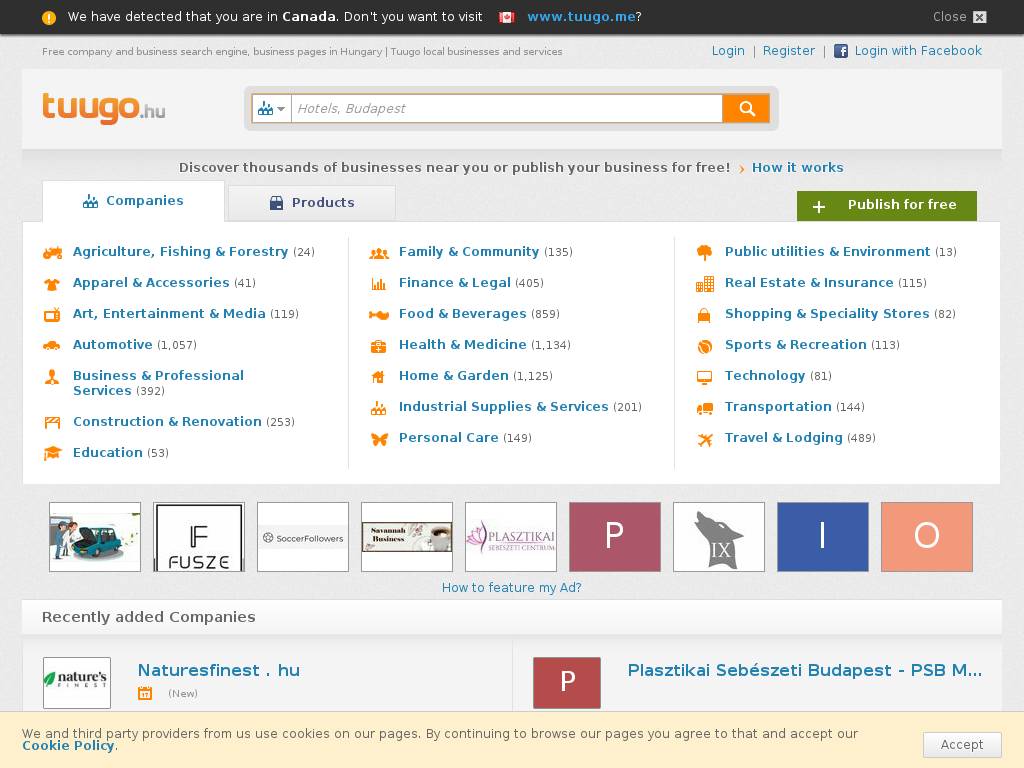
Task: Open Technology category link
Action: tap(765, 376)
